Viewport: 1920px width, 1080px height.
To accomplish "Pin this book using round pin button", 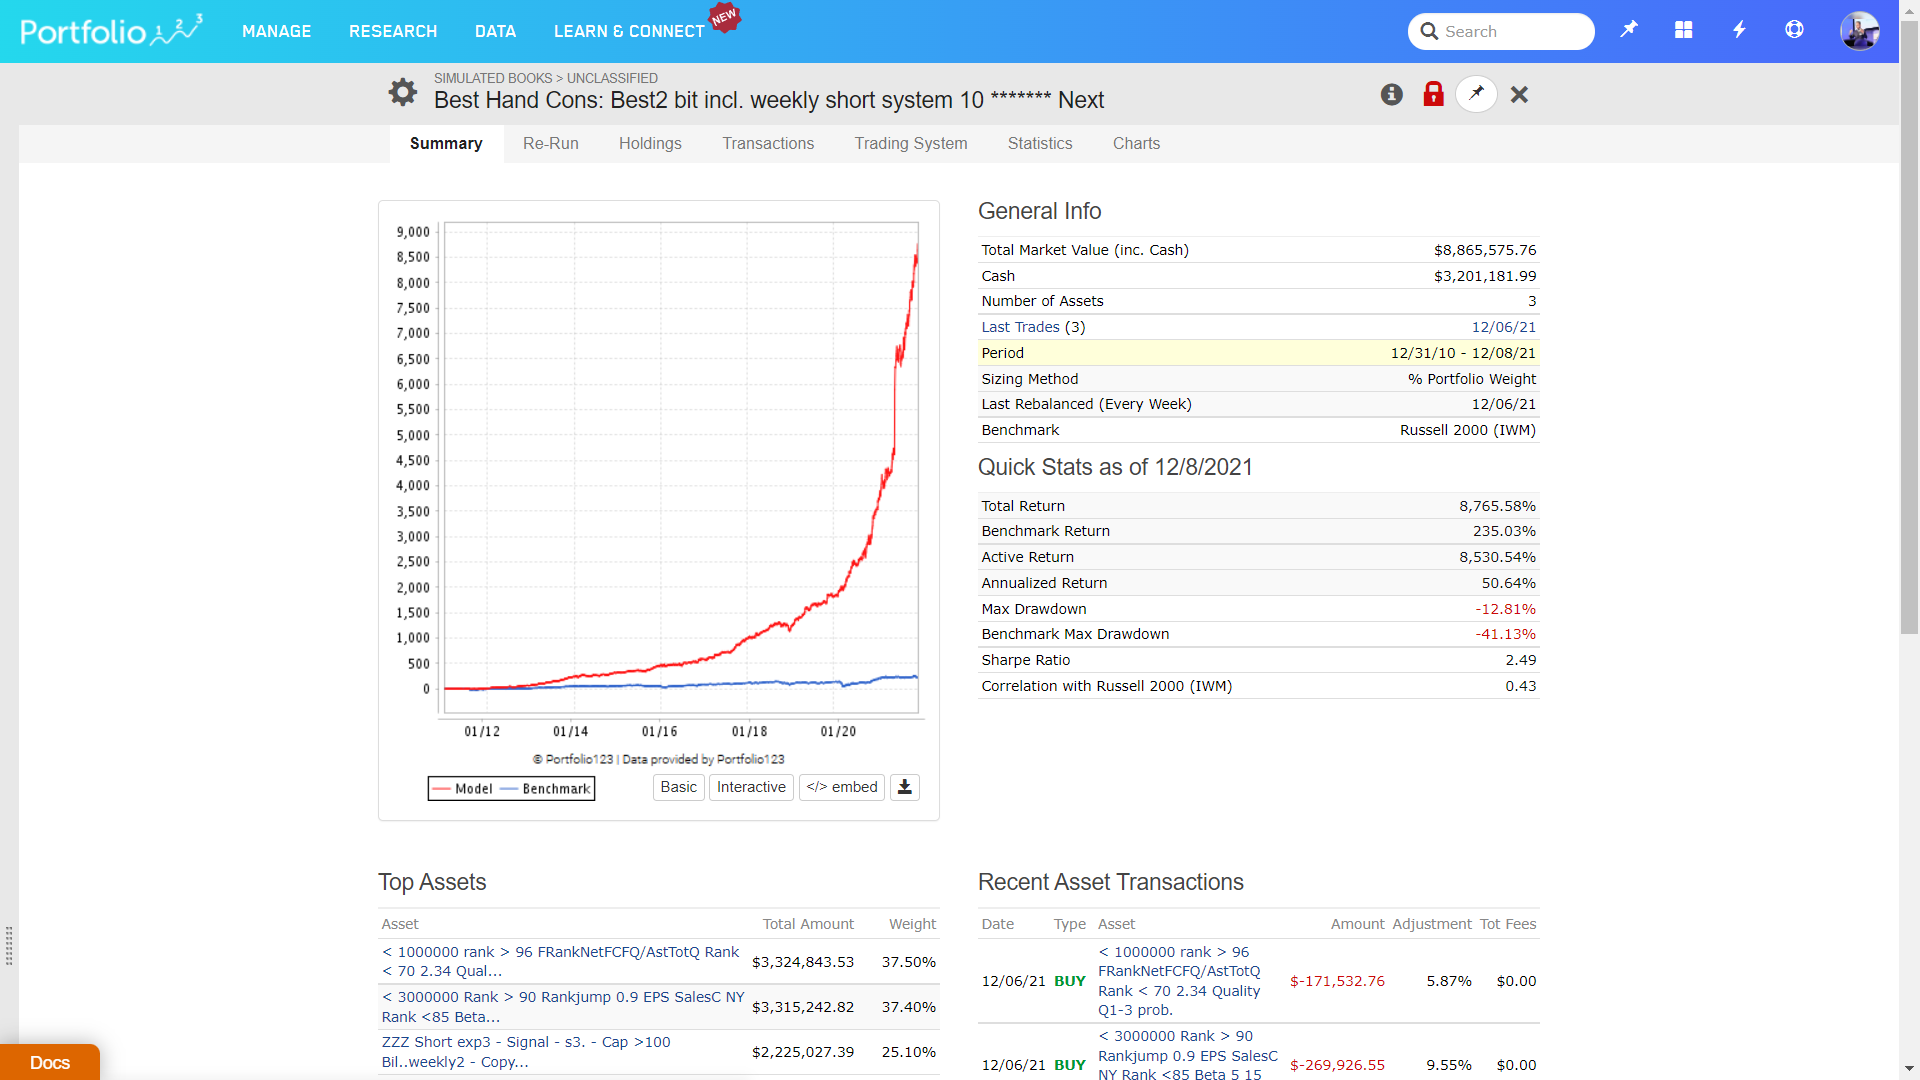I will (x=1476, y=94).
